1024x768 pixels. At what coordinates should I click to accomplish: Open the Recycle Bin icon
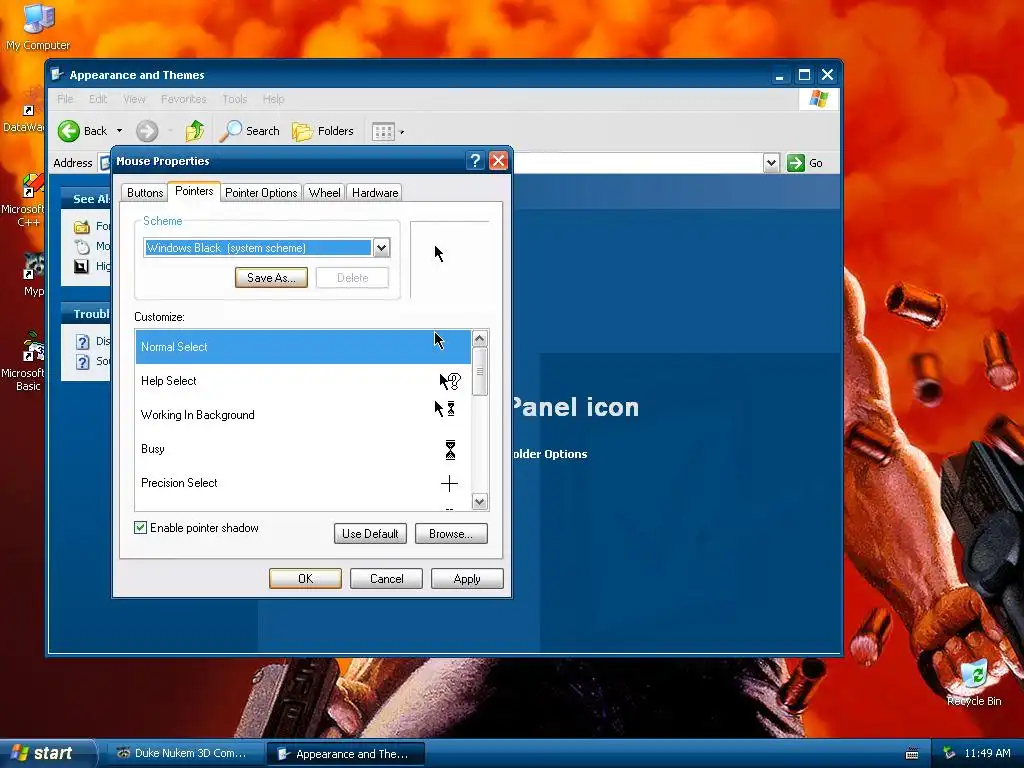[x=974, y=682]
